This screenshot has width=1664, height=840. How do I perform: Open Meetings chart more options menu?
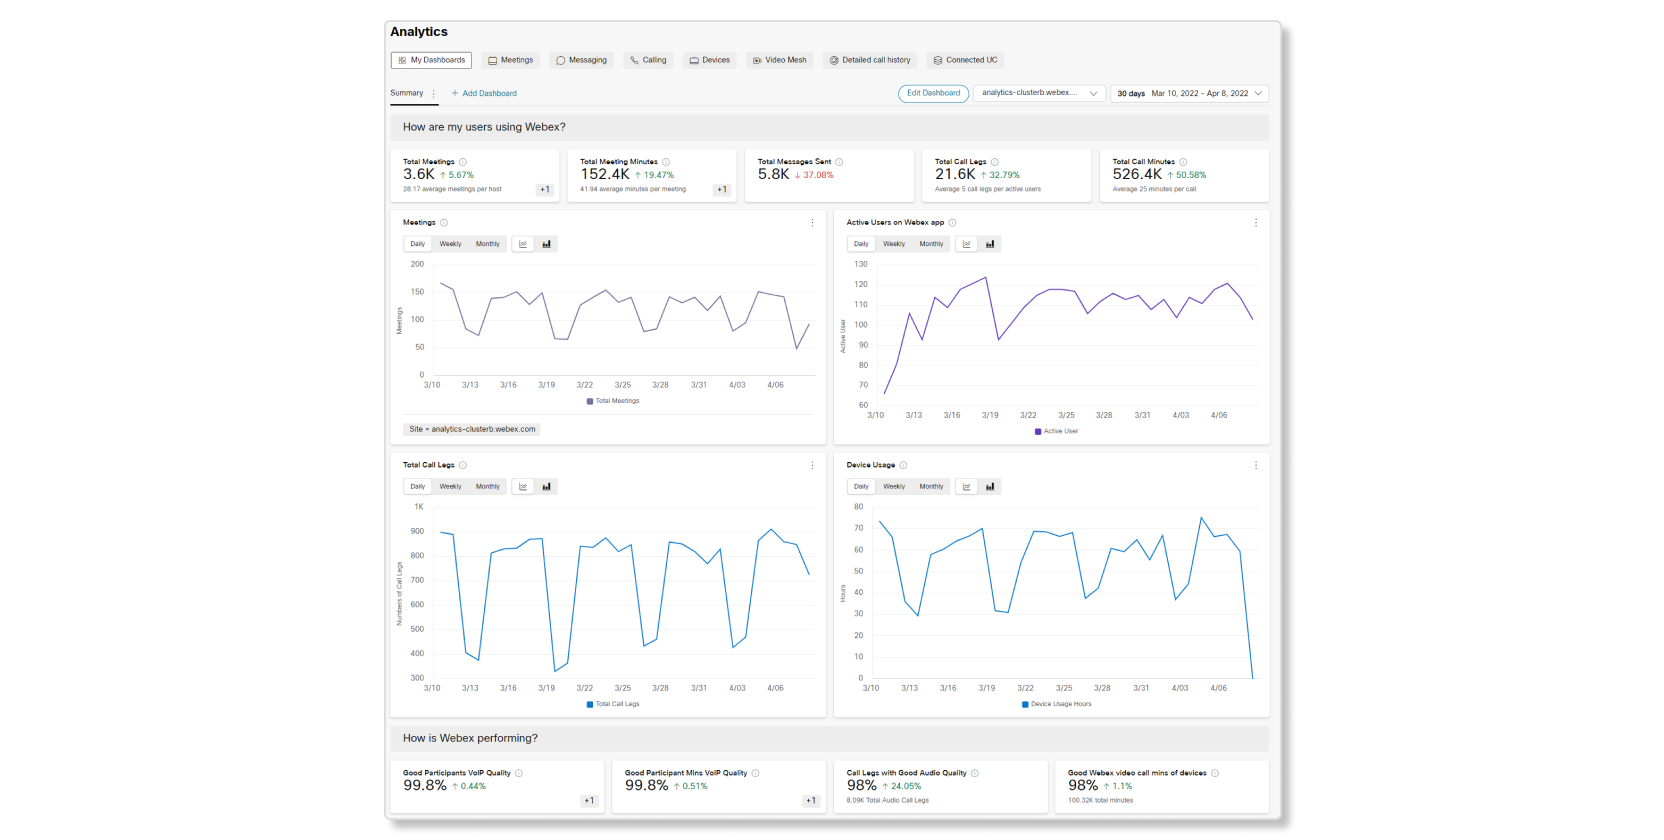coord(812,223)
